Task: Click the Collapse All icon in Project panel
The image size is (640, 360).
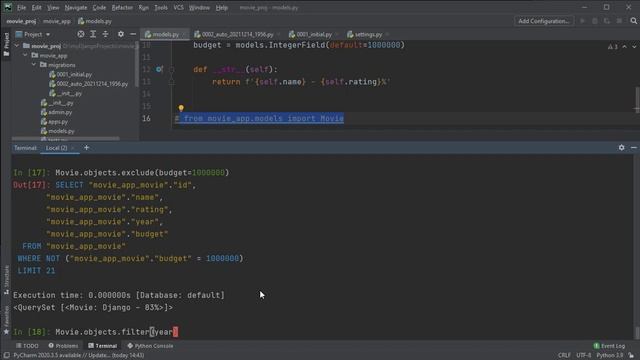Action: [105, 34]
